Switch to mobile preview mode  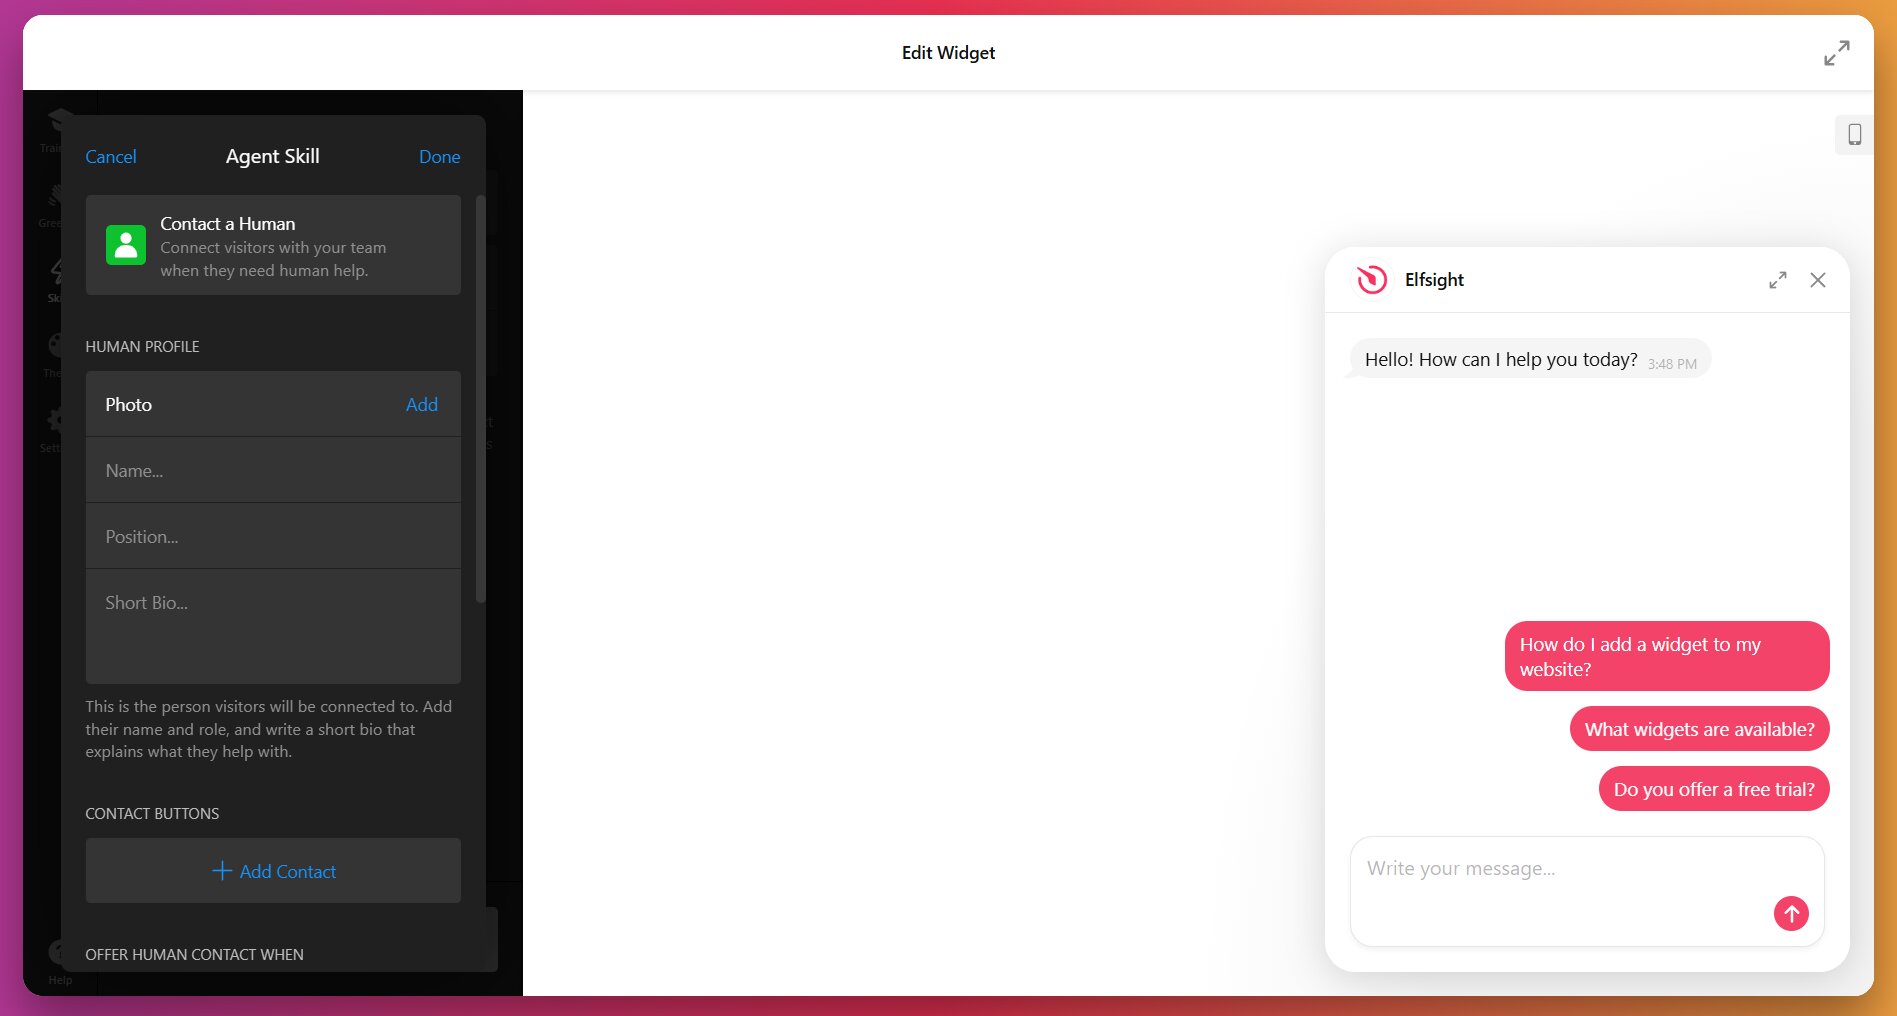pos(1854,134)
